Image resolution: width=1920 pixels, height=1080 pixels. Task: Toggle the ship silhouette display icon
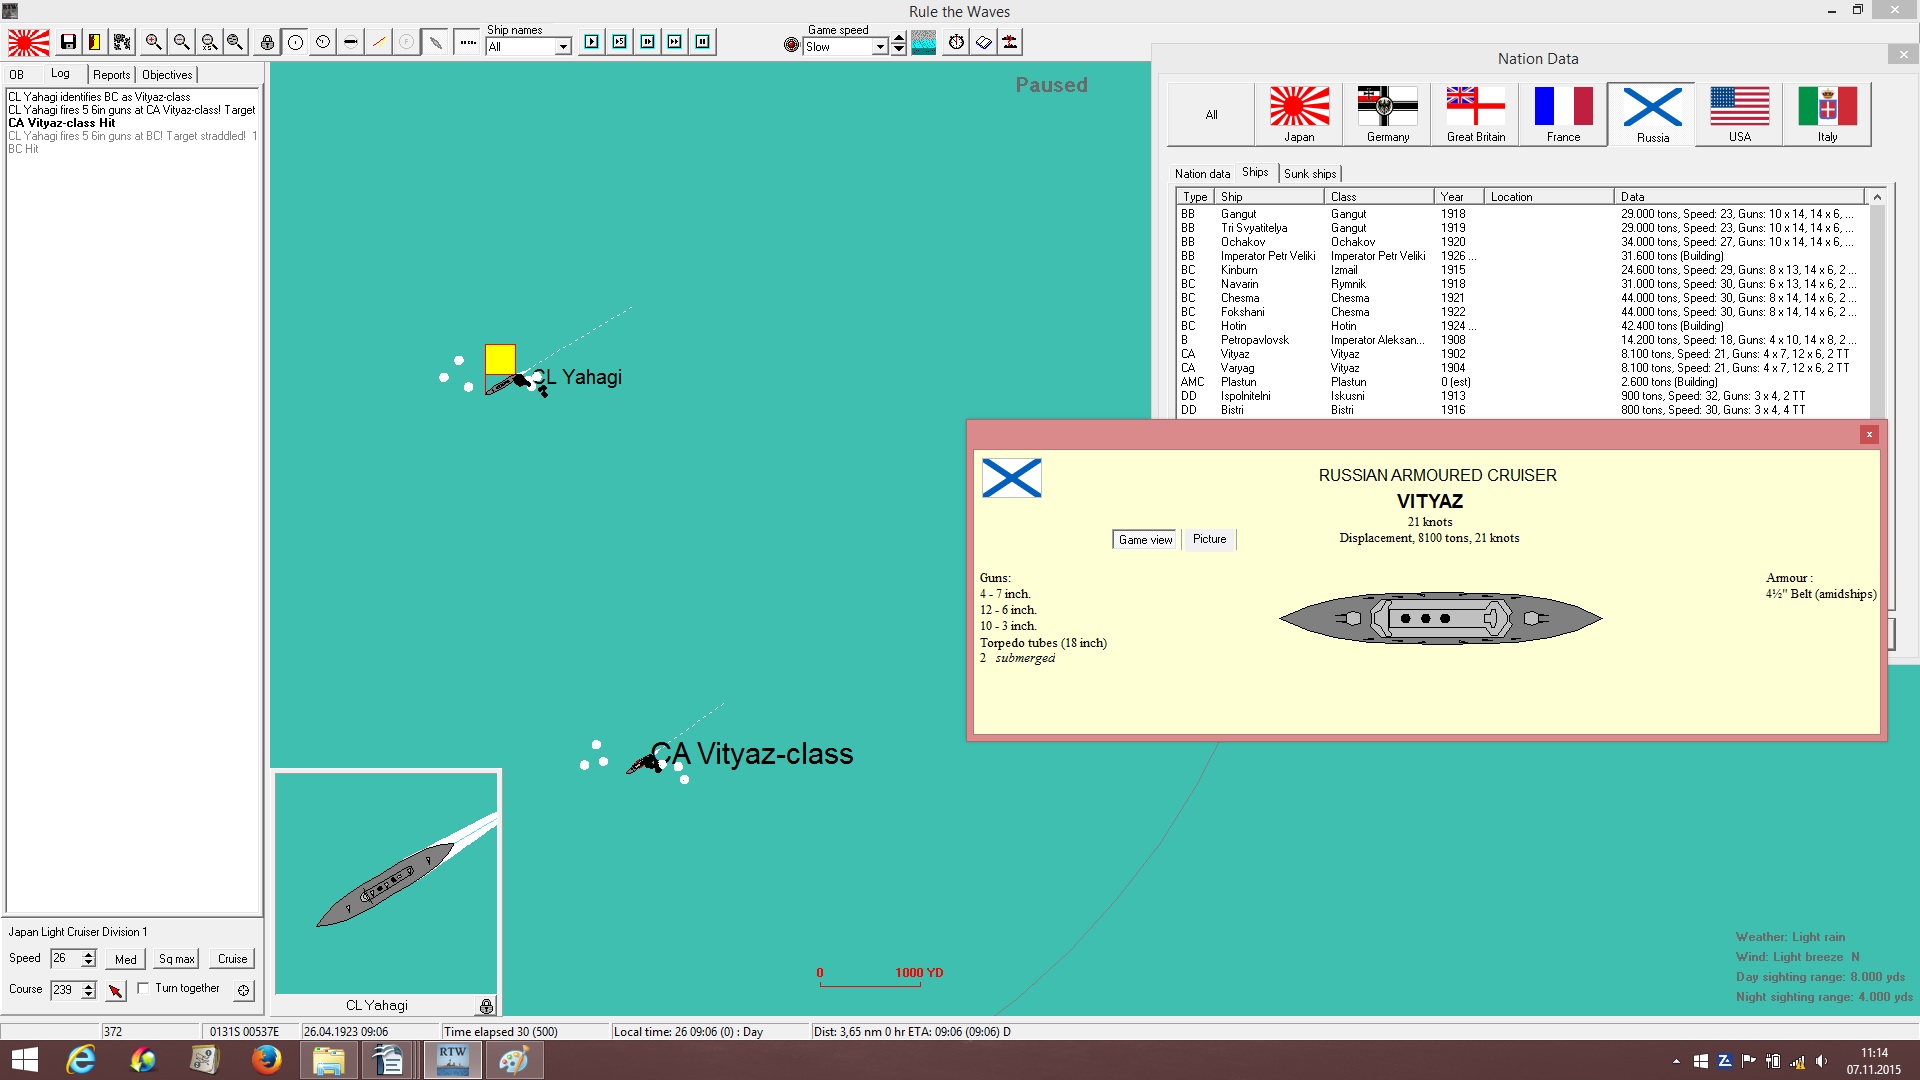[435, 42]
